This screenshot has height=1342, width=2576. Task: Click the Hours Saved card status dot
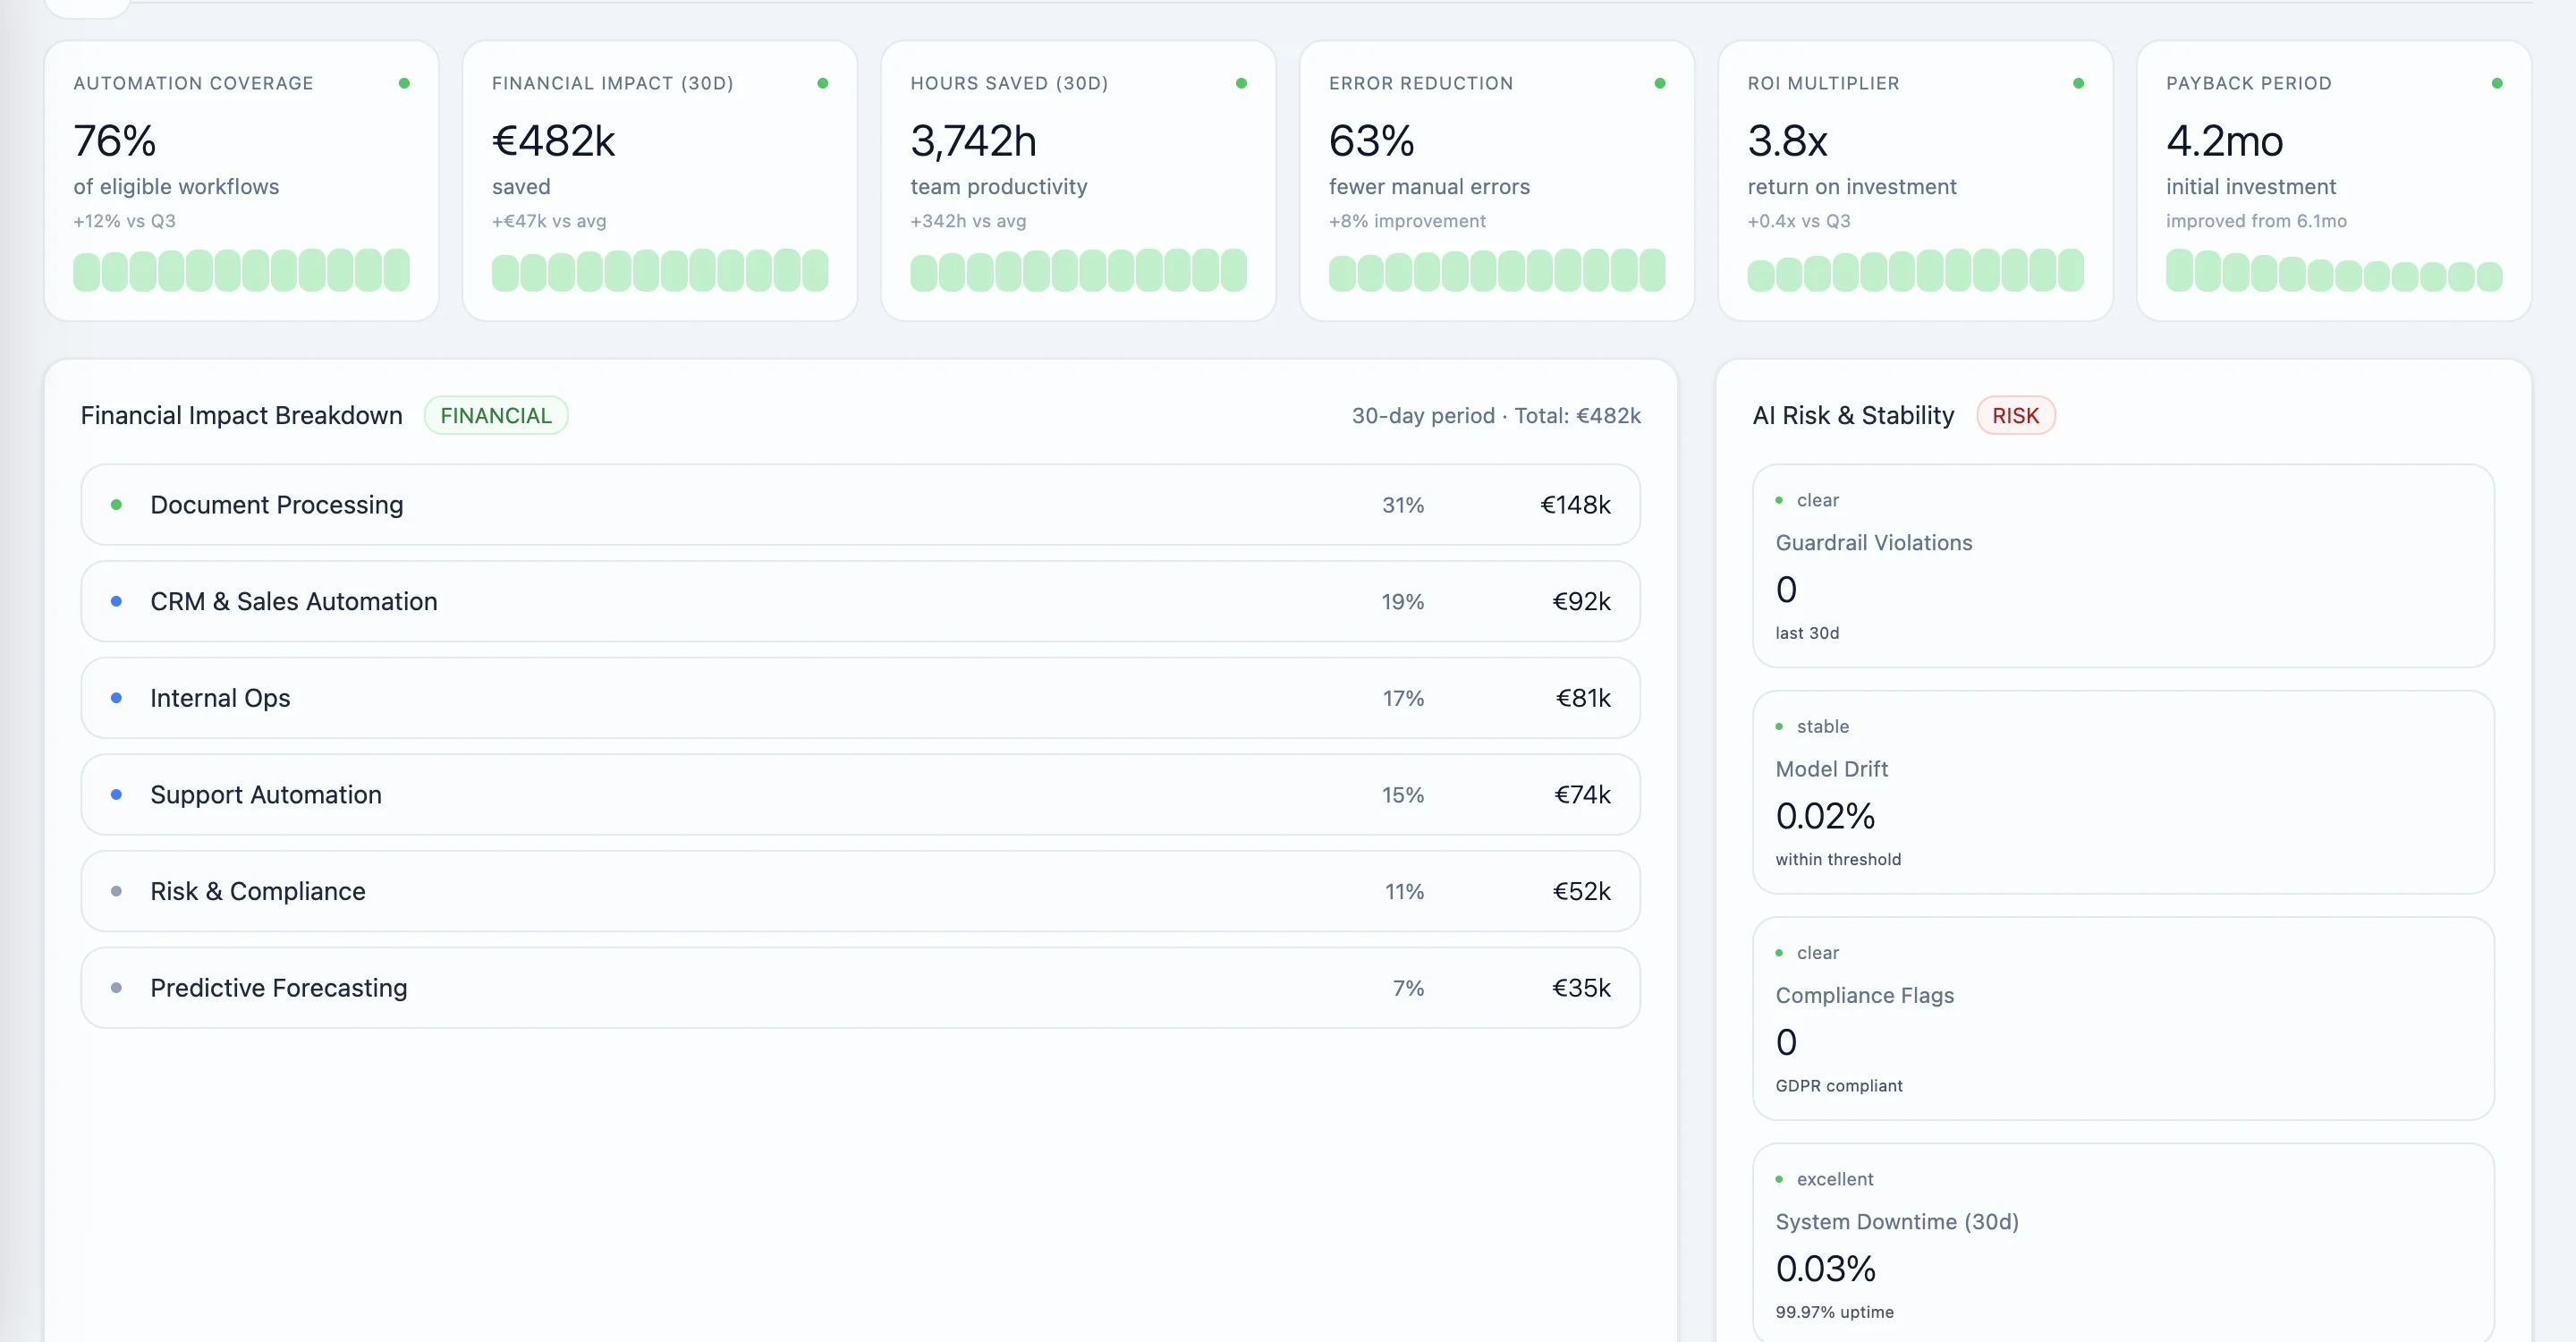[x=1241, y=83]
